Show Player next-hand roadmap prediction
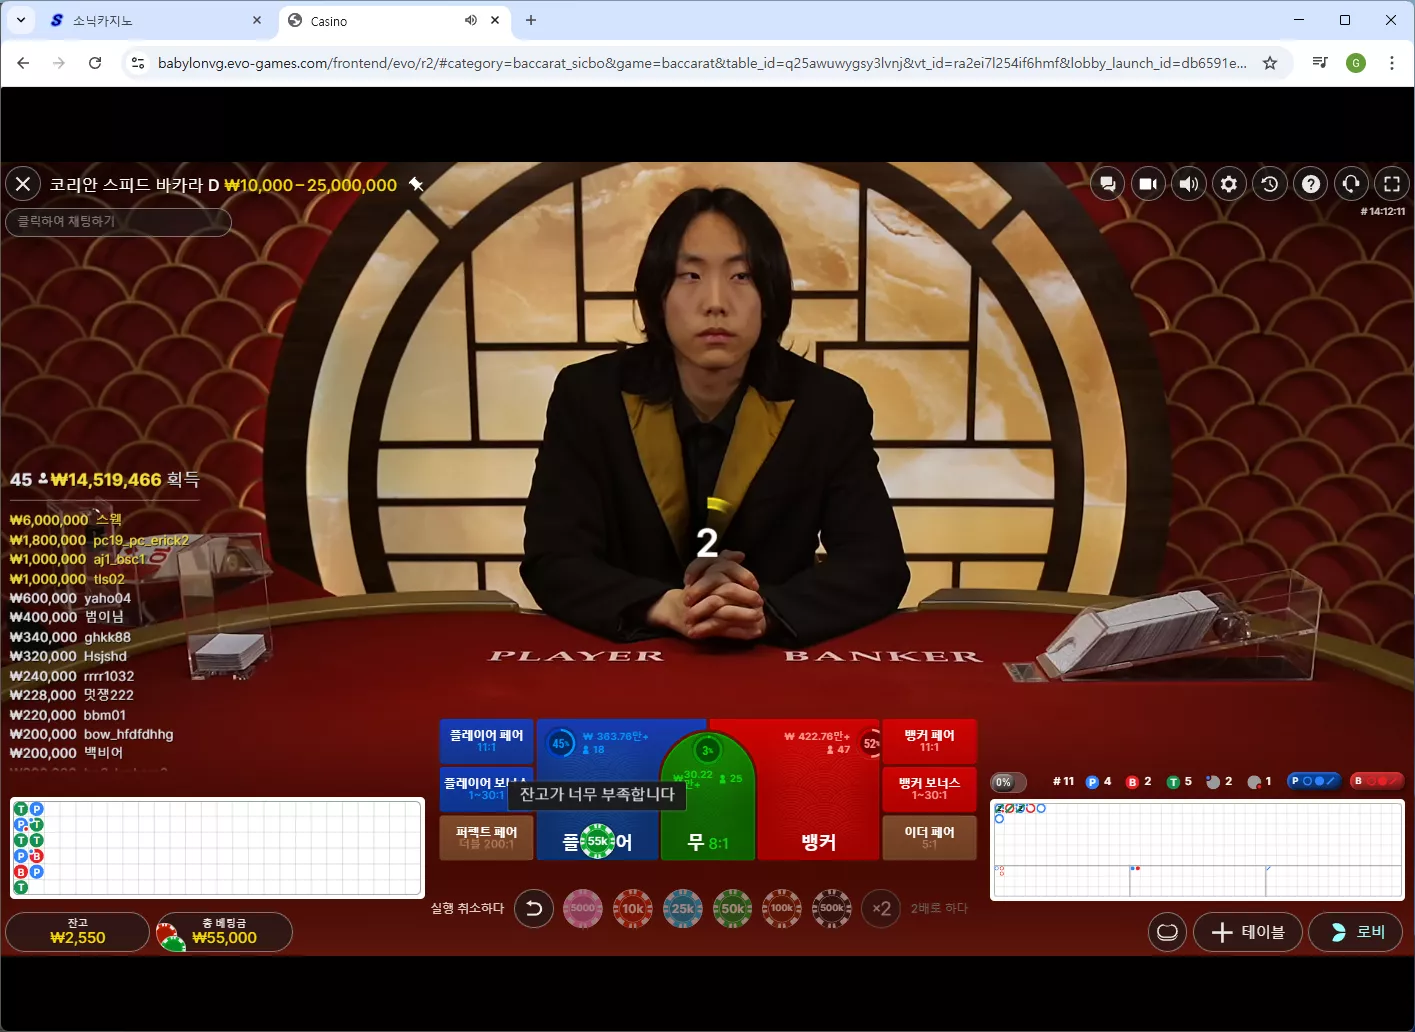 [1314, 781]
